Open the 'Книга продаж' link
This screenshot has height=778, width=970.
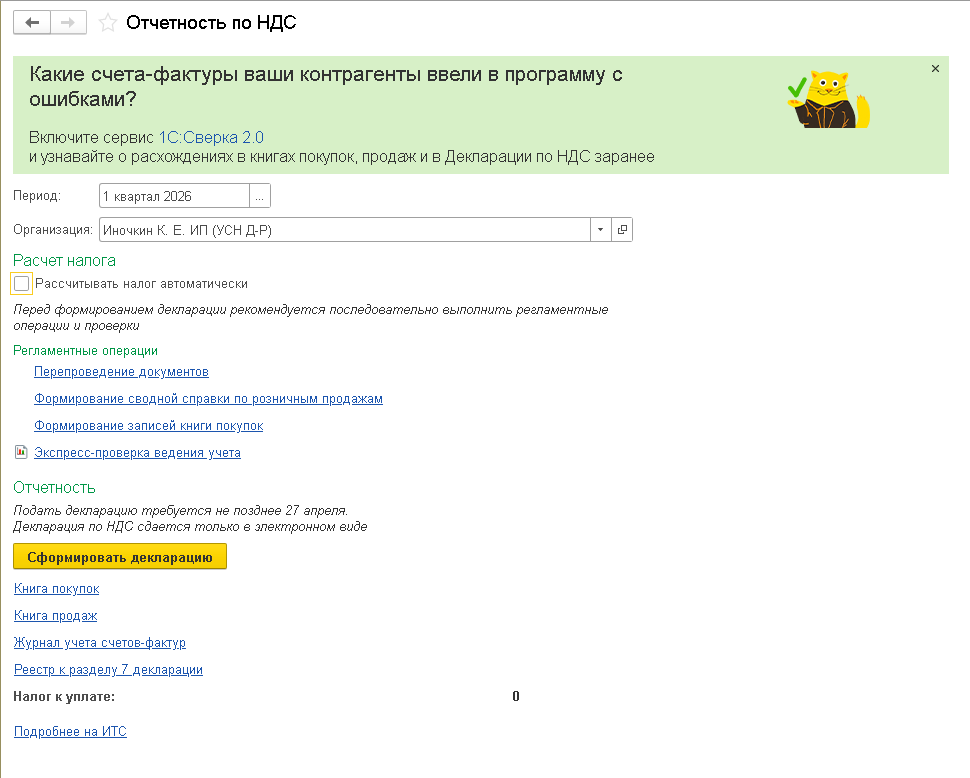coord(55,616)
